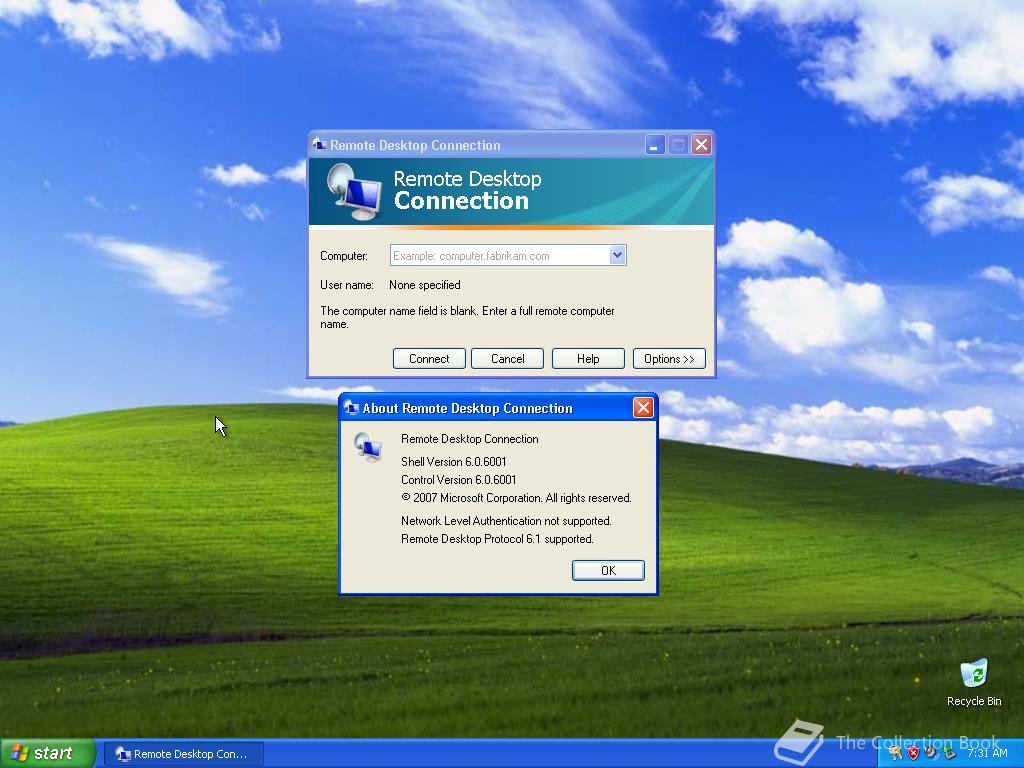
Task: Select the Recycle Bin desktop icon
Action: tap(974, 683)
